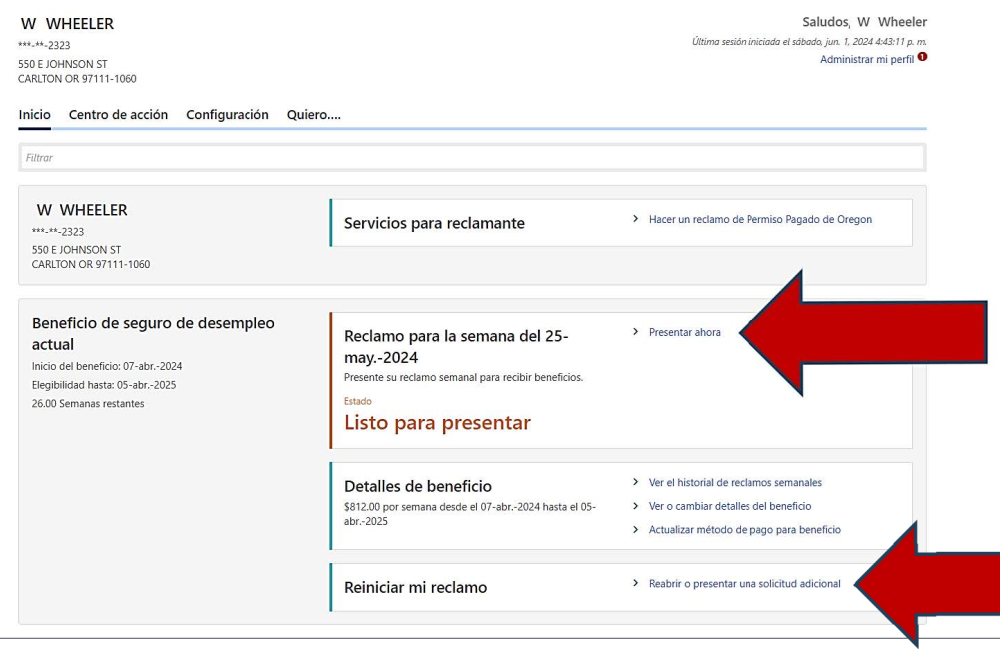
Task: Click the chevron before Hacer un reclamo de Permiso Pagado
Action: tap(636, 219)
